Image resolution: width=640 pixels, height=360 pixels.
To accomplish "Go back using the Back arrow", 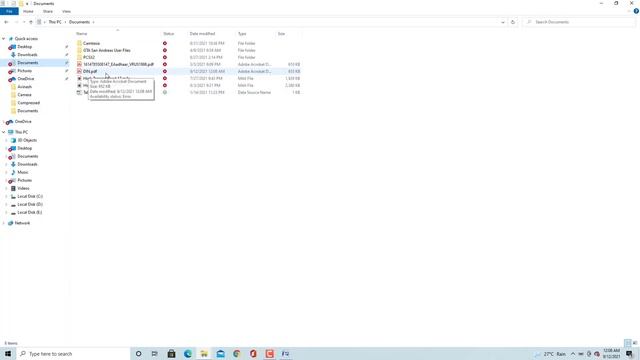I will [6, 22].
